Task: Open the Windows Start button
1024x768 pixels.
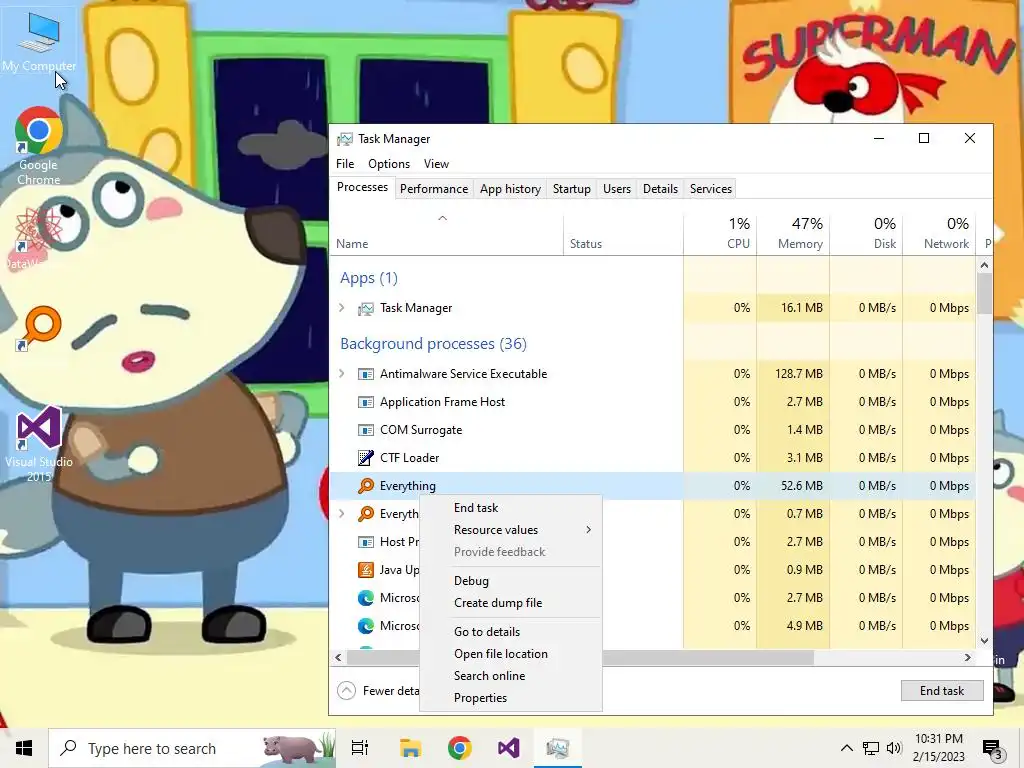Action: [24, 748]
